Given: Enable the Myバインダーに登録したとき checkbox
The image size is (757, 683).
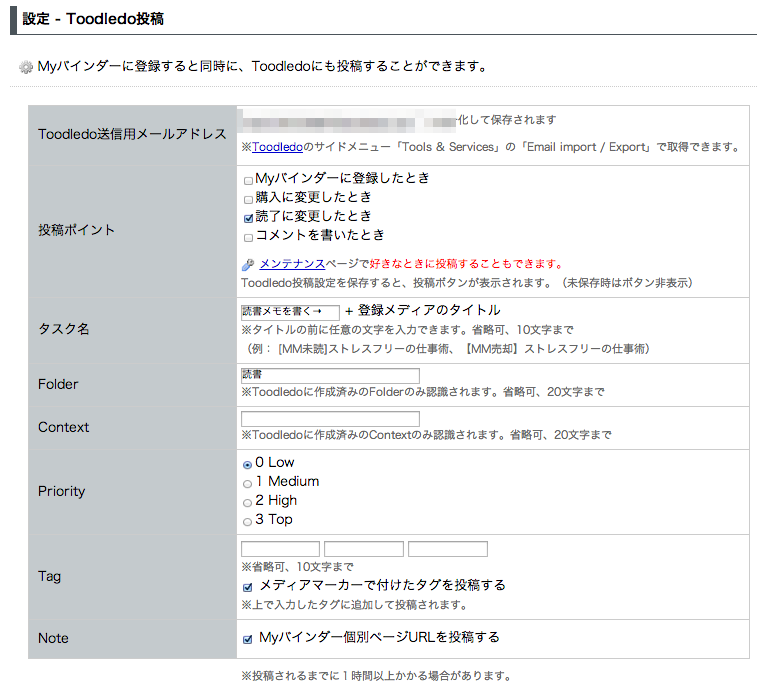Looking at the screenshot, I should (x=248, y=181).
